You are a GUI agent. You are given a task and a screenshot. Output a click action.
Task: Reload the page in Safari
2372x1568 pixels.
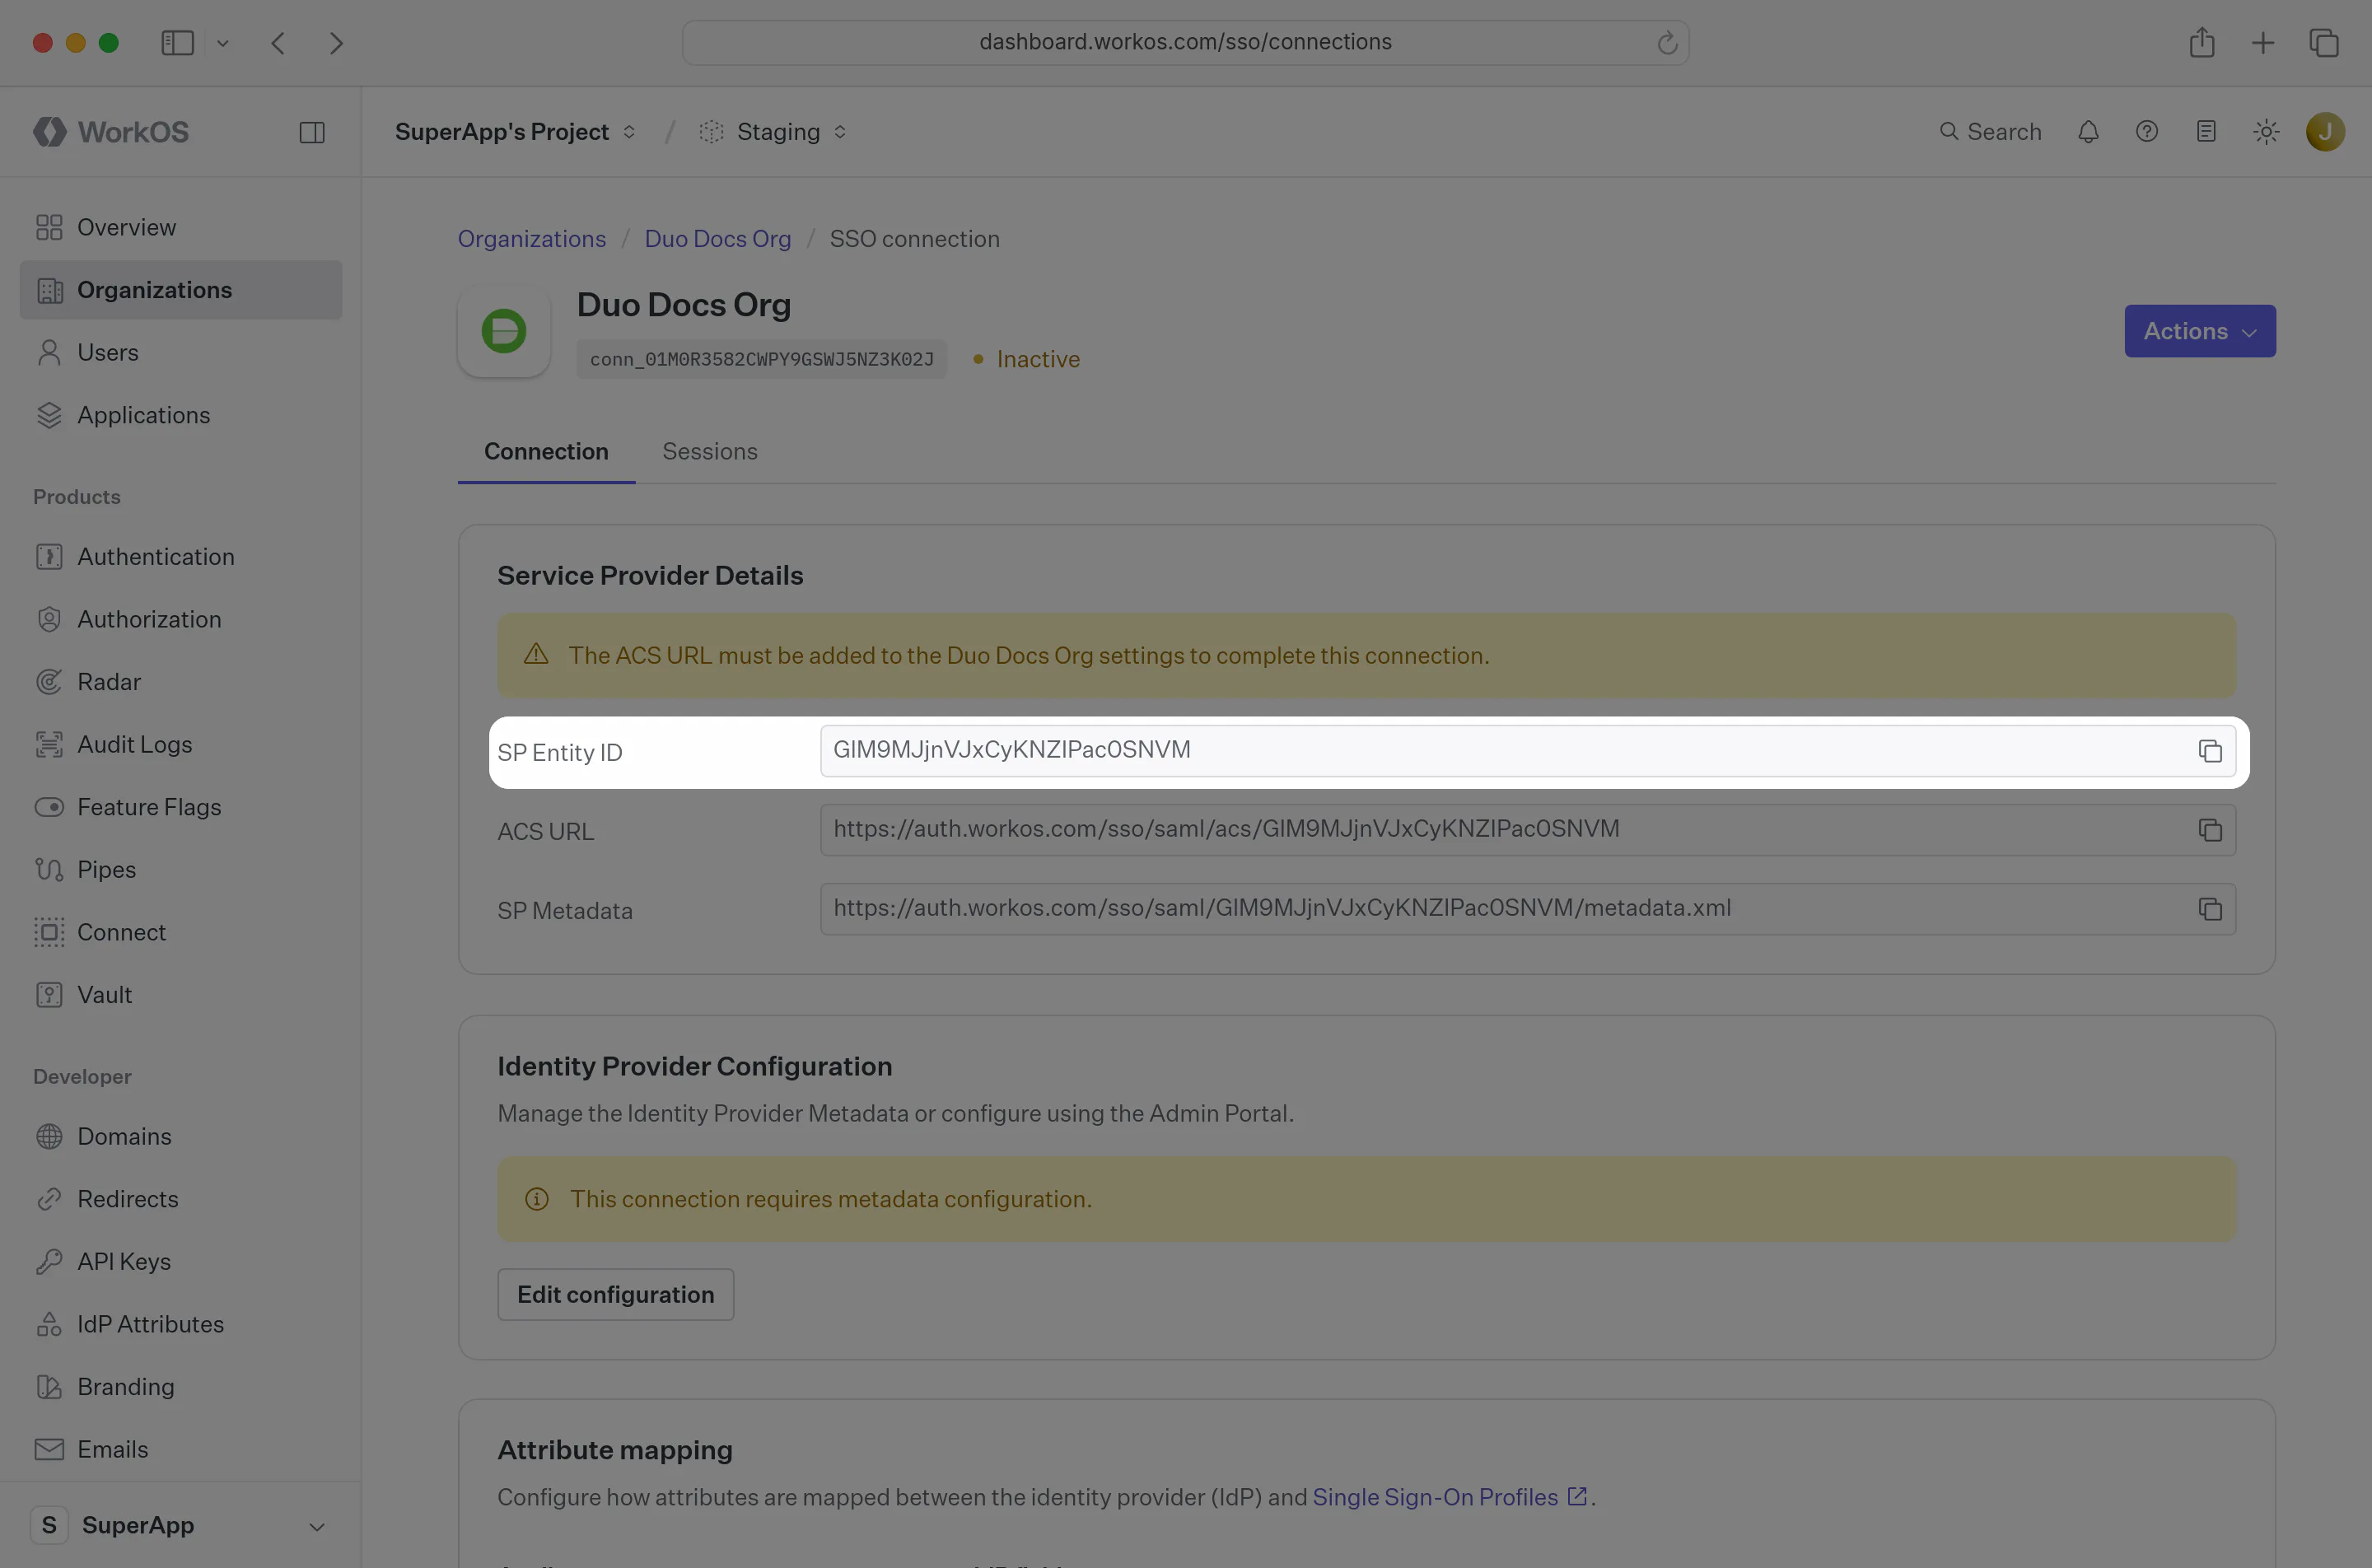pos(1667,43)
